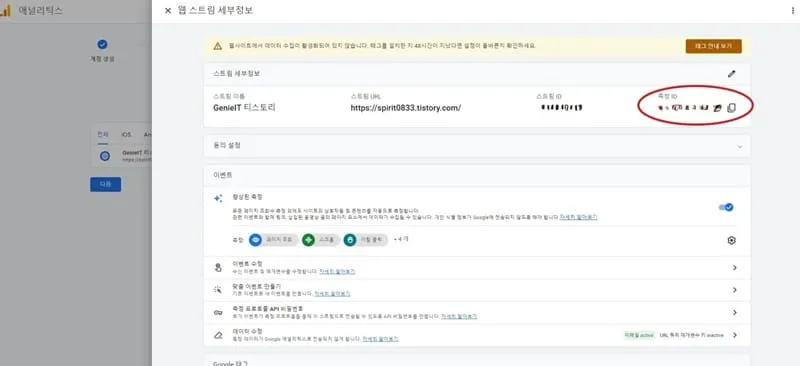Click the blue page views chip

pos(273,239)
